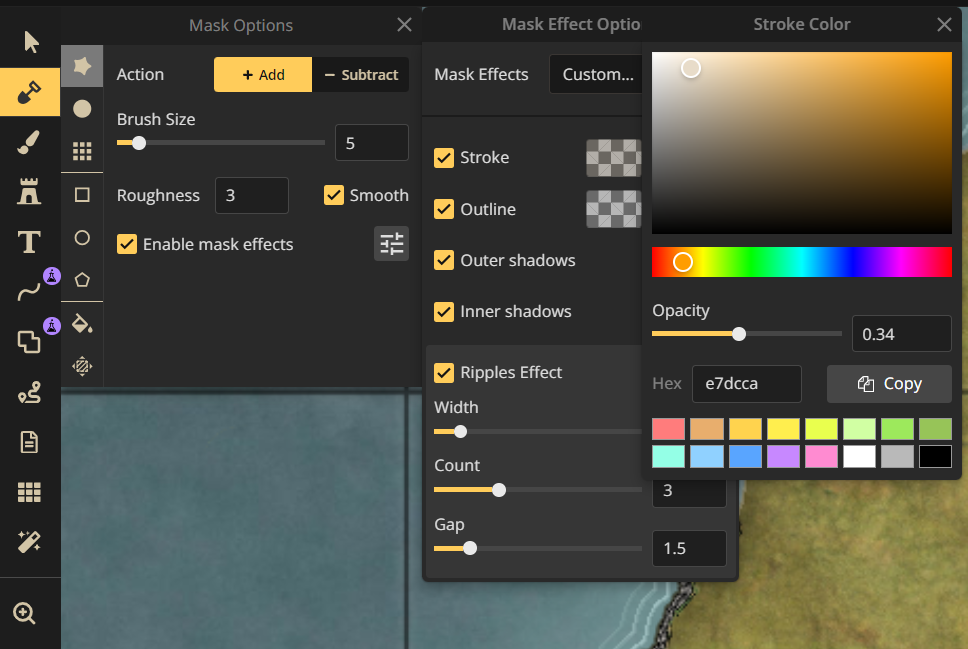
Task: Copy the hex color value
Action: coord(889,383)
